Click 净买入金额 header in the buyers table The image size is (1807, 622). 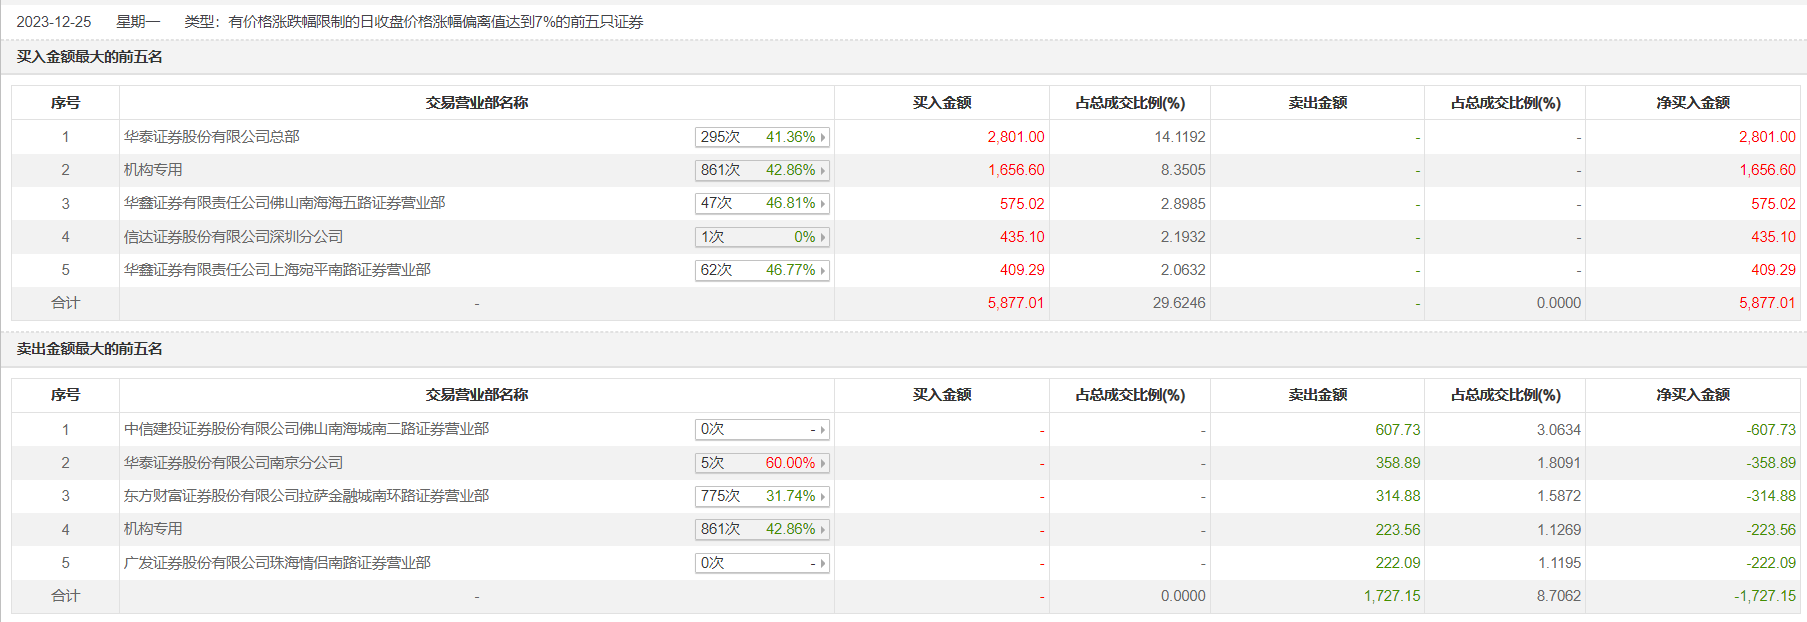1693,103
